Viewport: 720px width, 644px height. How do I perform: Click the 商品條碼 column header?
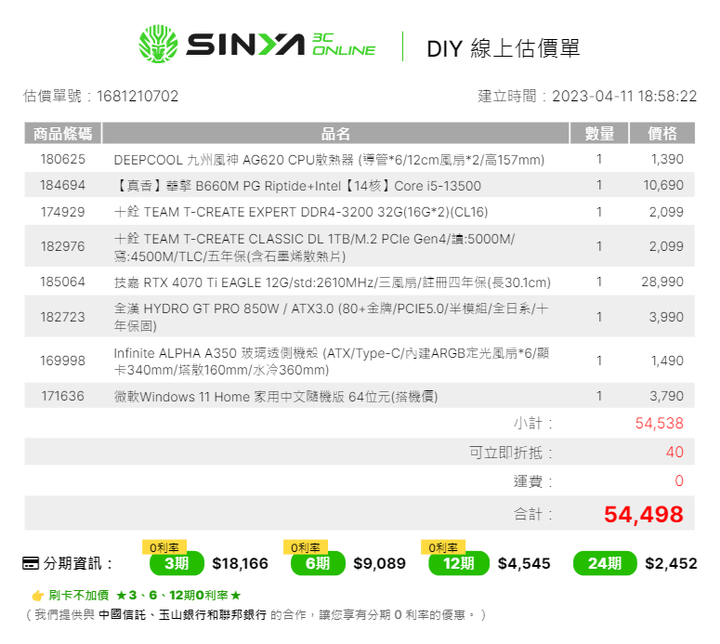click(x=62, y=133)
